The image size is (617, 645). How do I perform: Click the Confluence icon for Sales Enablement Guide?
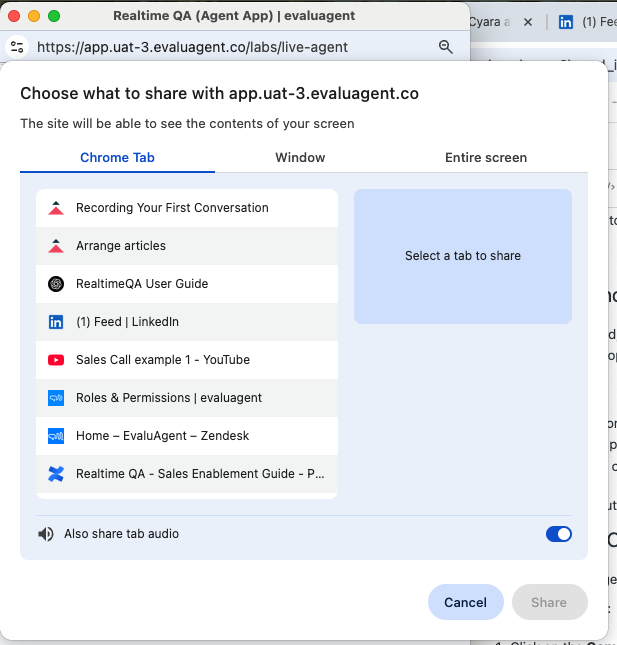point(56,474)
